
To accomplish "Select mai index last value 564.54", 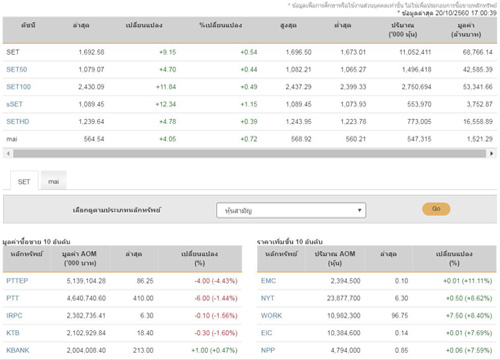I will point(94,139).
